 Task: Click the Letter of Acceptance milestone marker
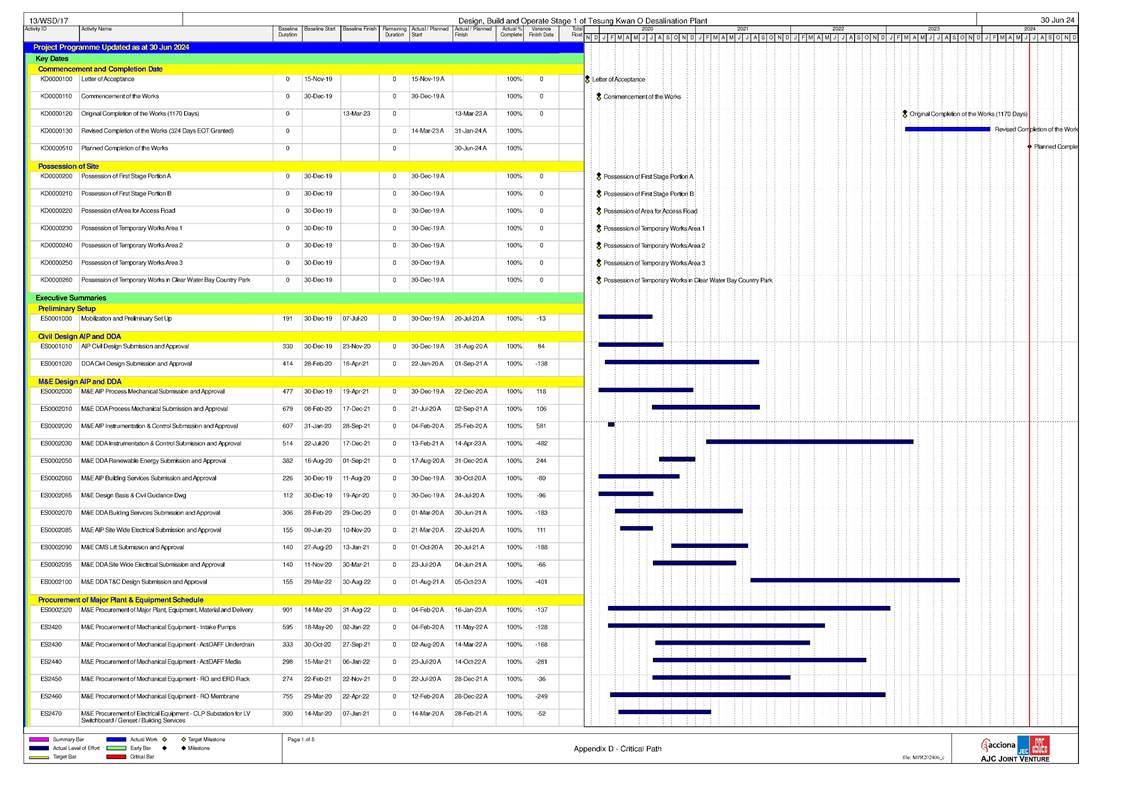587,79
